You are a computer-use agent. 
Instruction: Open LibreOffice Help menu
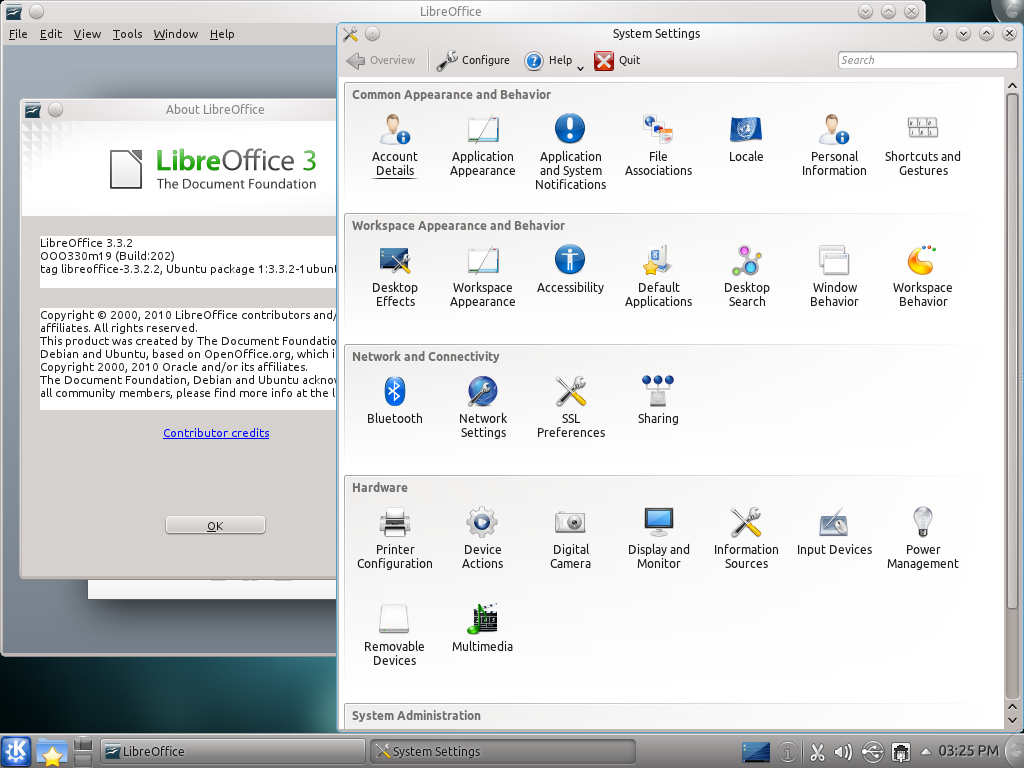pyautogui.click(x=222, y=34)
